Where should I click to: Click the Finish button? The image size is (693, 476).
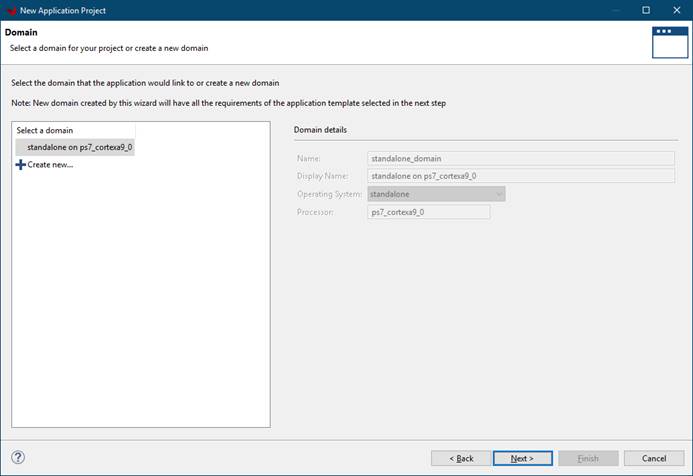(x=588, y=458)
